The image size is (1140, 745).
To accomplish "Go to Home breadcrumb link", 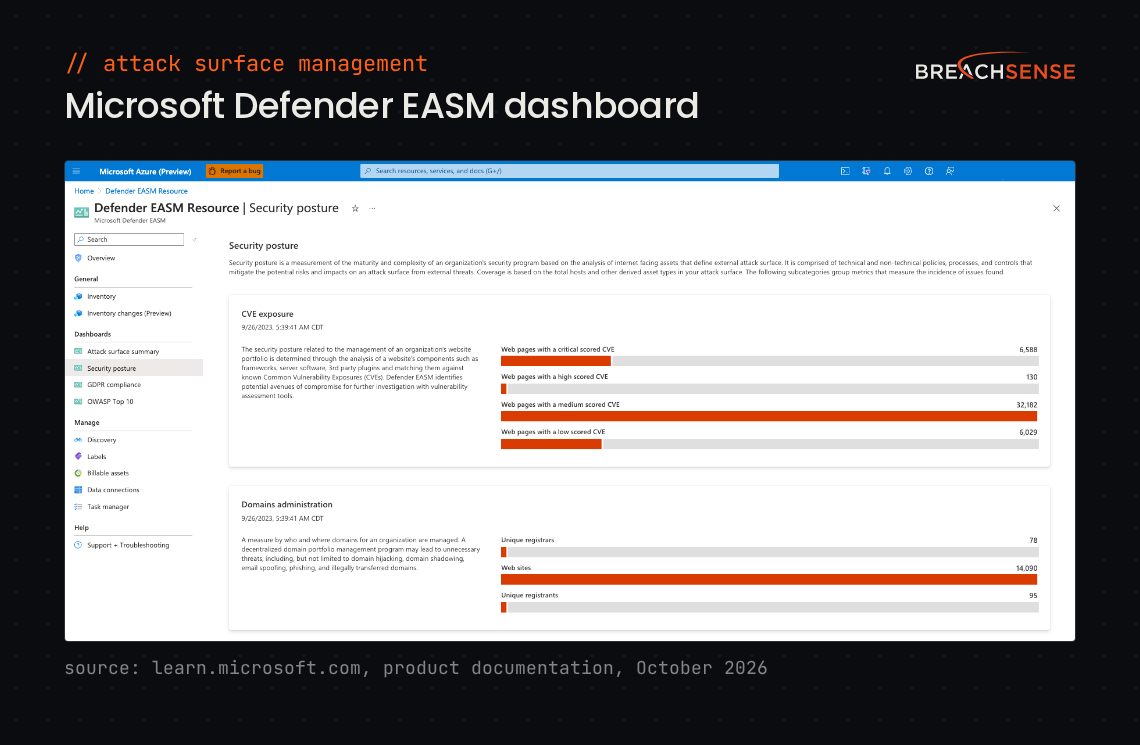I will pyautogui.click(x=84, y=191).
